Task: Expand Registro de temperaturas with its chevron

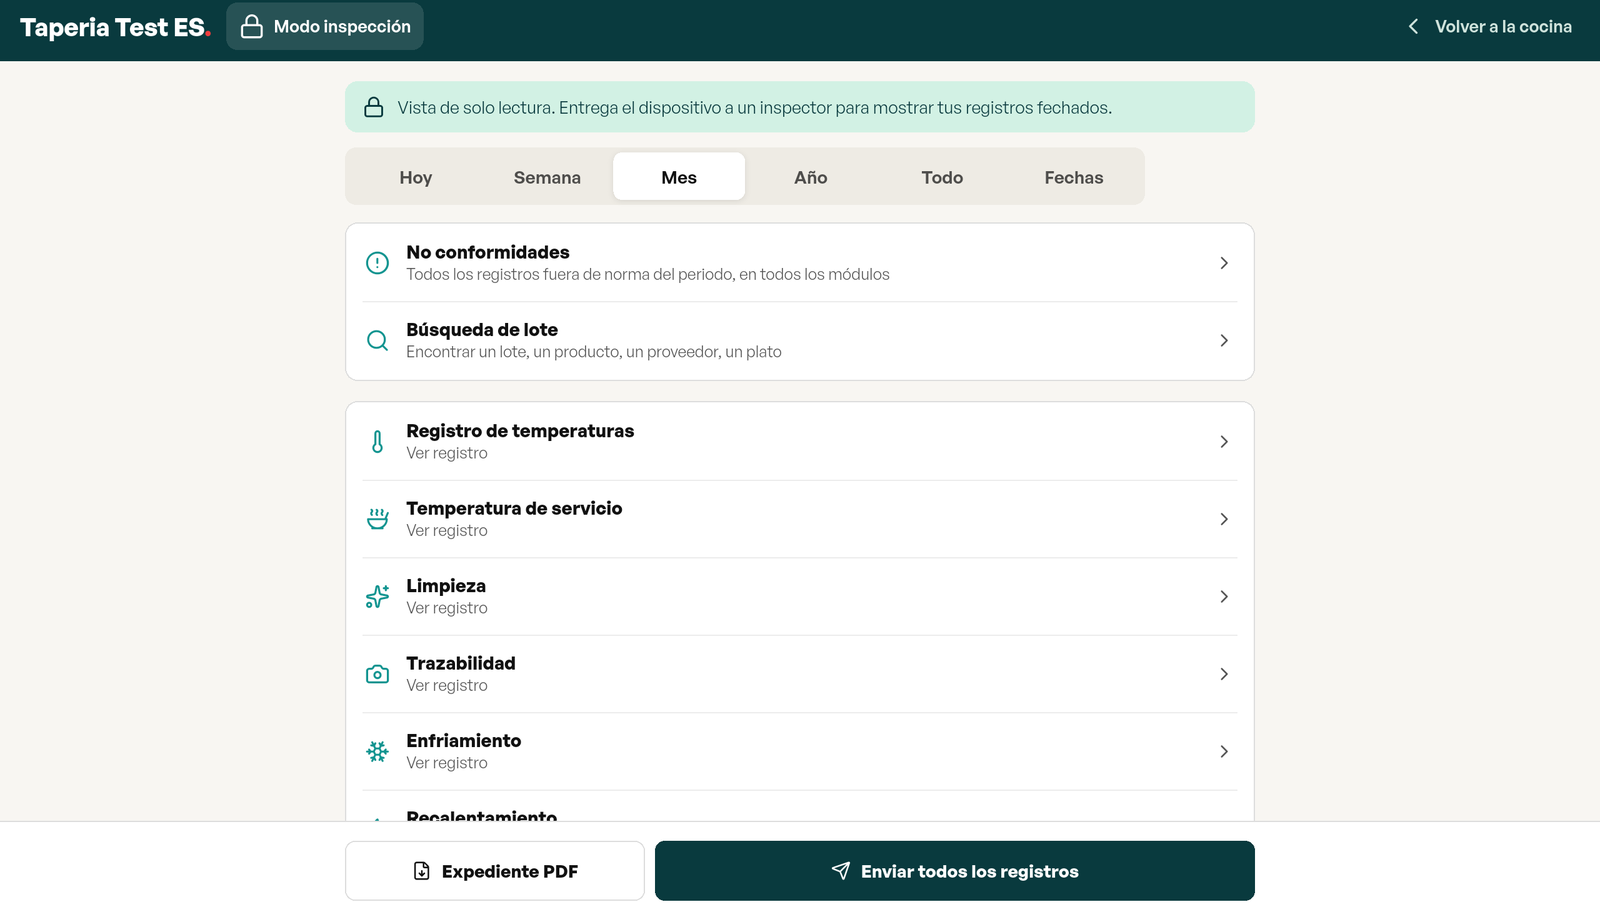Action: click(x=1224, y=442)
